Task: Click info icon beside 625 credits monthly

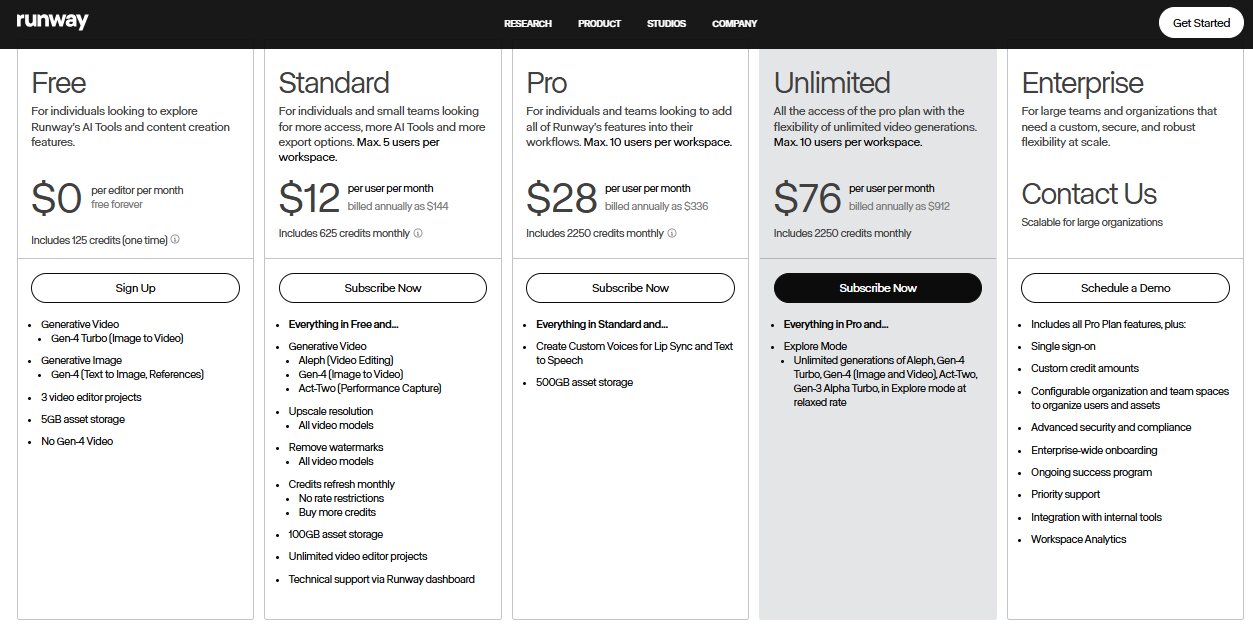Action: [418, 233]
